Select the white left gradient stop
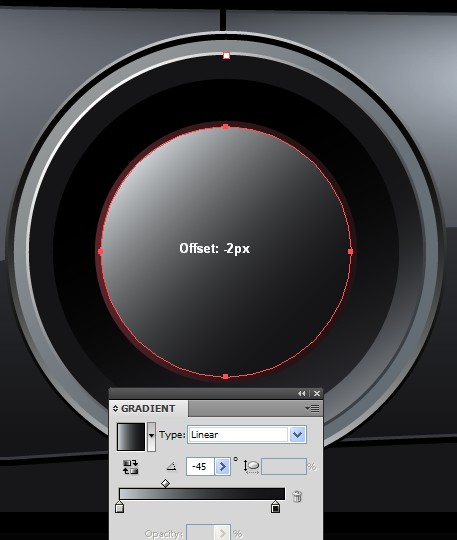 tap(120, 507)
